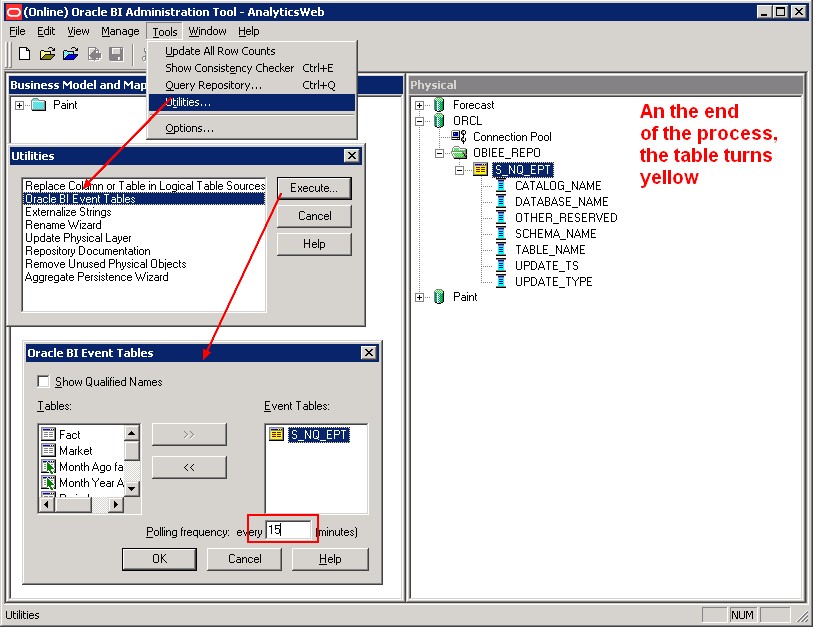Click the Polling frequency minutes field
Image resolution: width=813 pixels, height=627 pixels.
[x=289, y=530]
